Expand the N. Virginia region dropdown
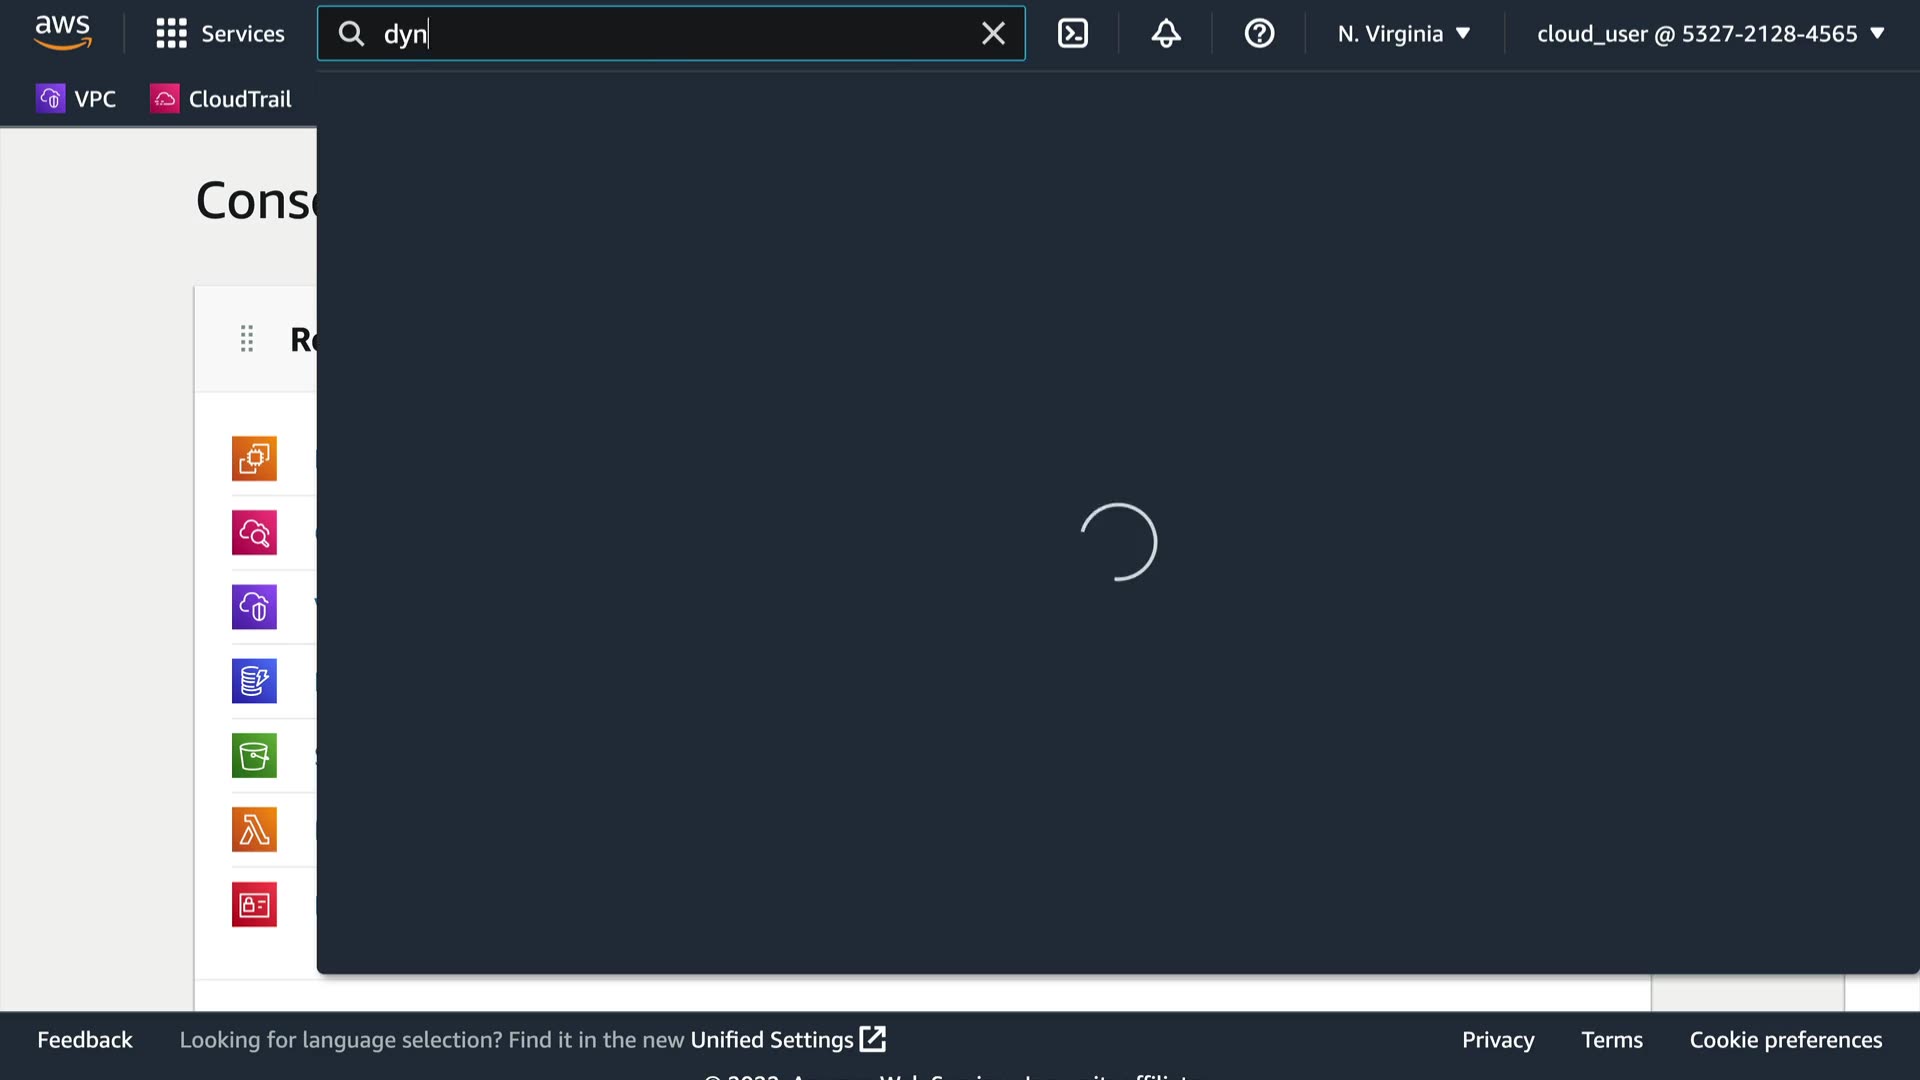 click(1404, 34)
